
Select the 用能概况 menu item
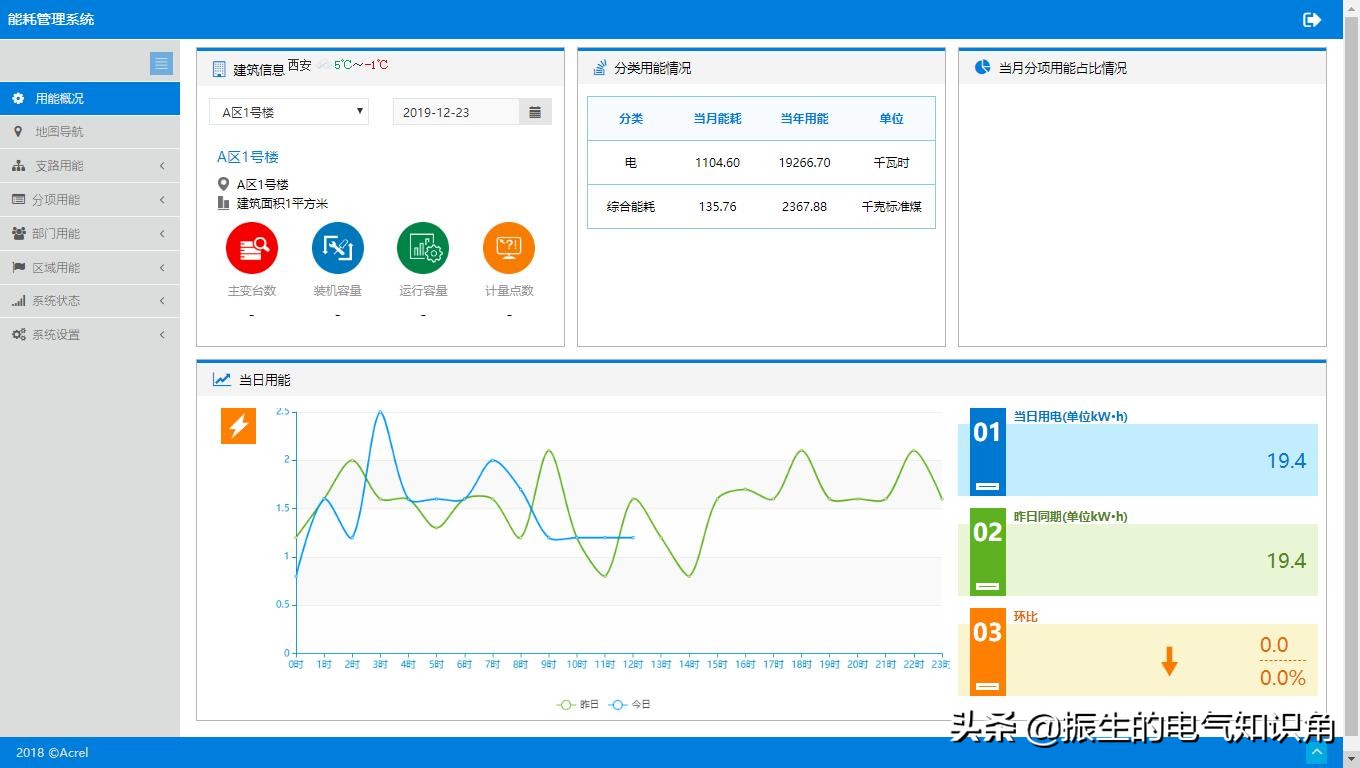(90, 97)
